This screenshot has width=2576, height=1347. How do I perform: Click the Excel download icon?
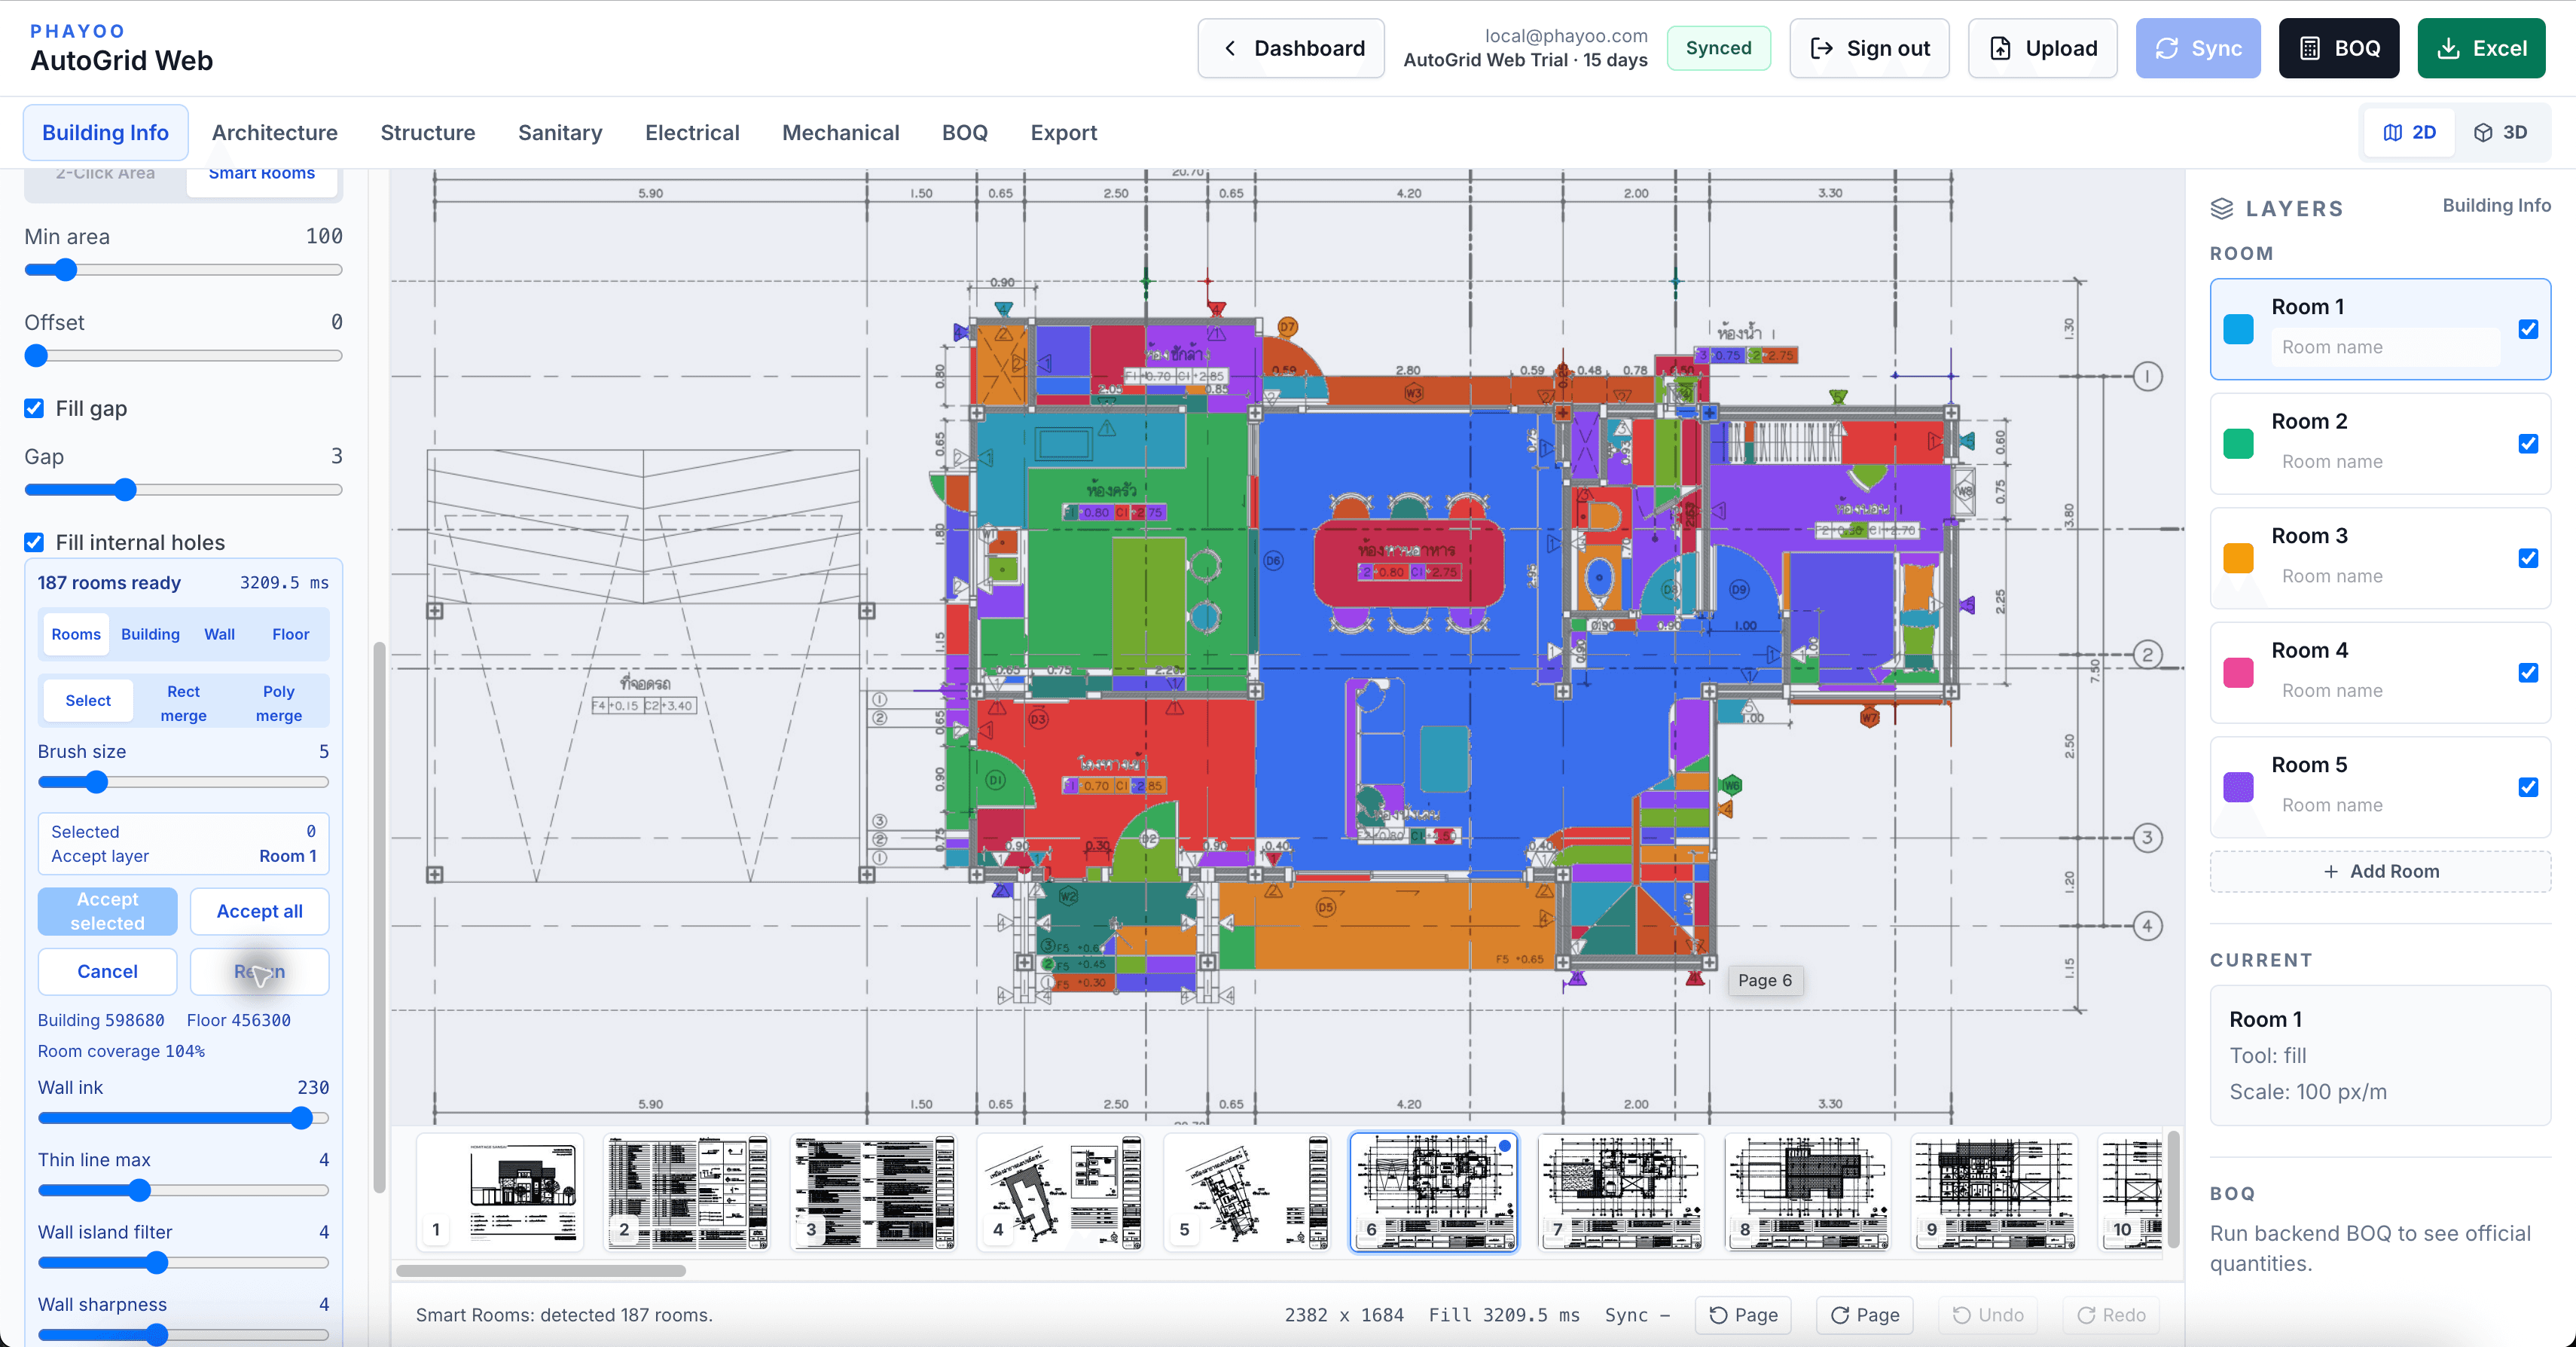(2448, 48)
